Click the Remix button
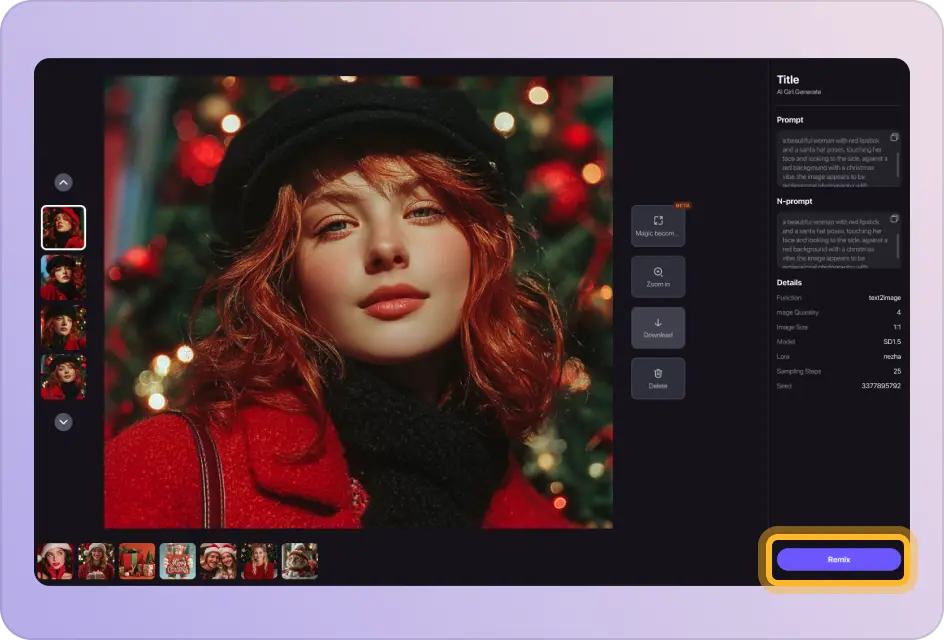The width and height of the screenshot is (944, 640). tap(838, 559)
